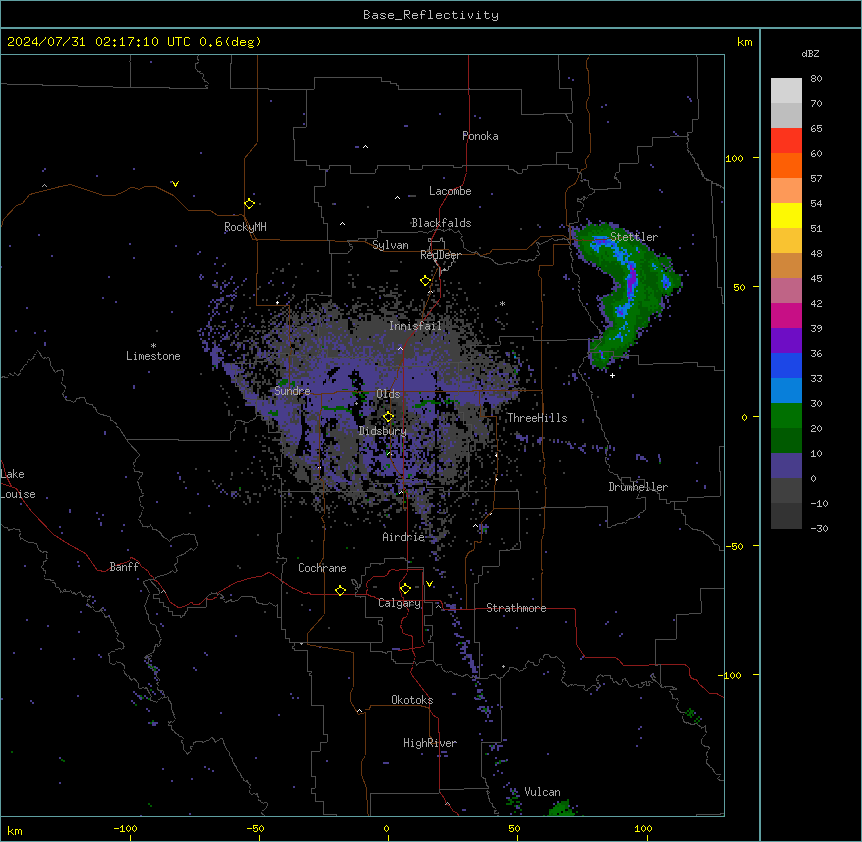Pick the magenta 39-42 dBZ legend swatch

[x=786, y=315]
